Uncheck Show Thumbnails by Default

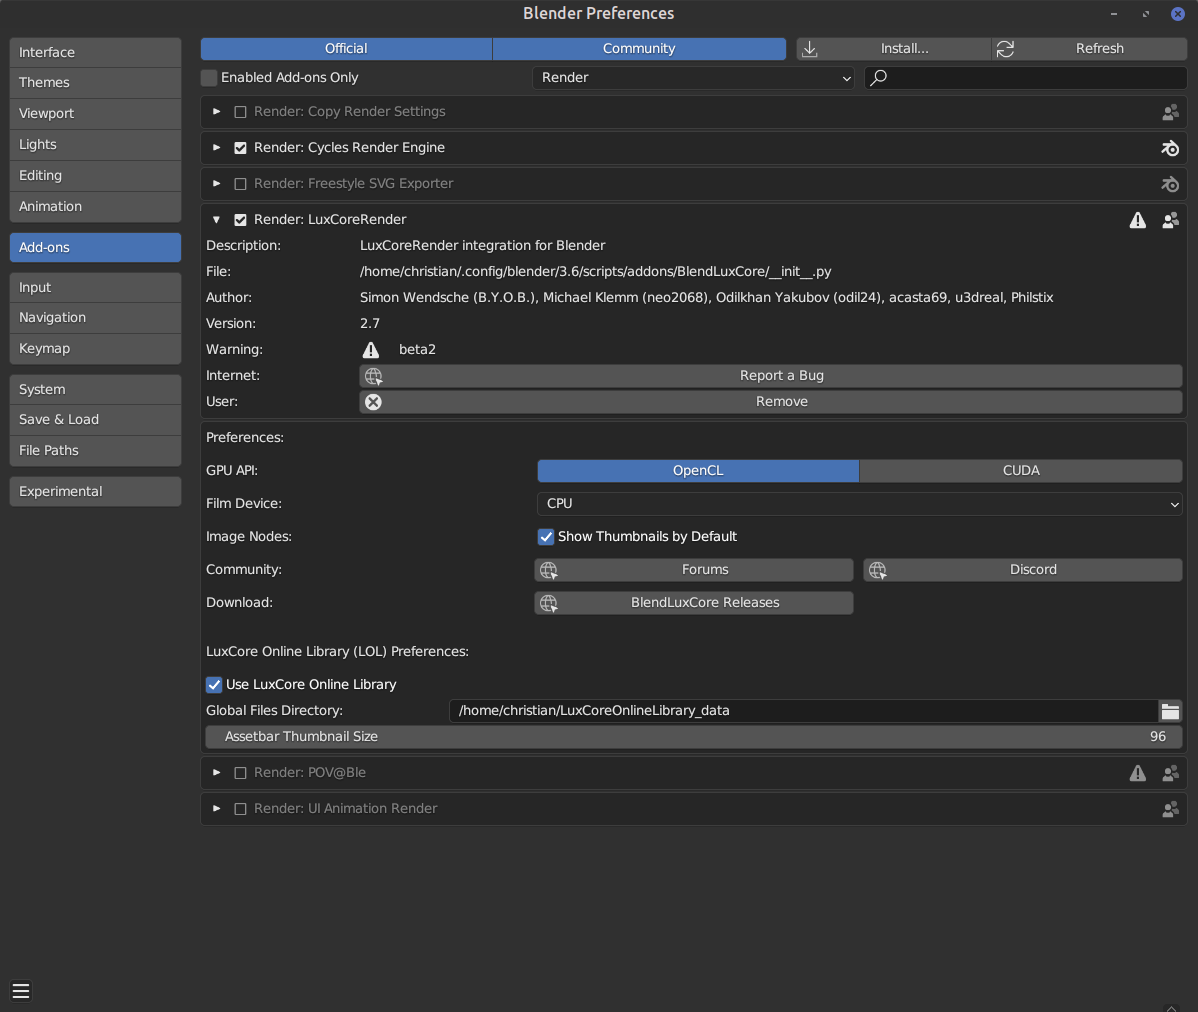coord(546,537)
